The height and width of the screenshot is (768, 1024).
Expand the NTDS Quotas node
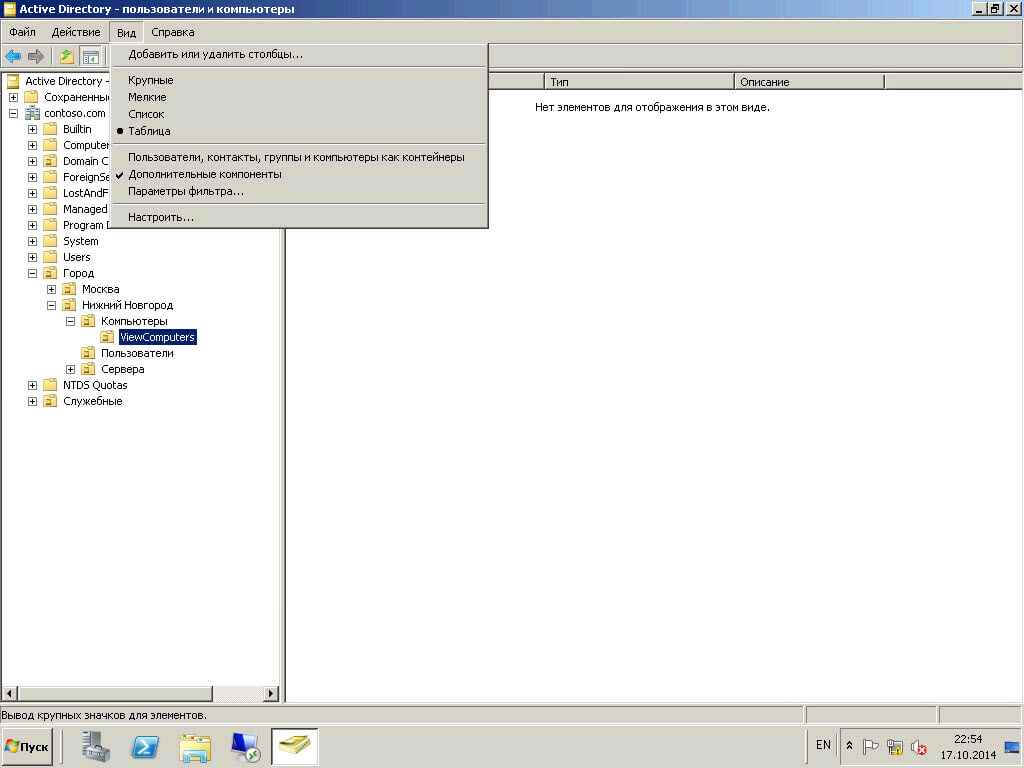[x=32, y=385]
